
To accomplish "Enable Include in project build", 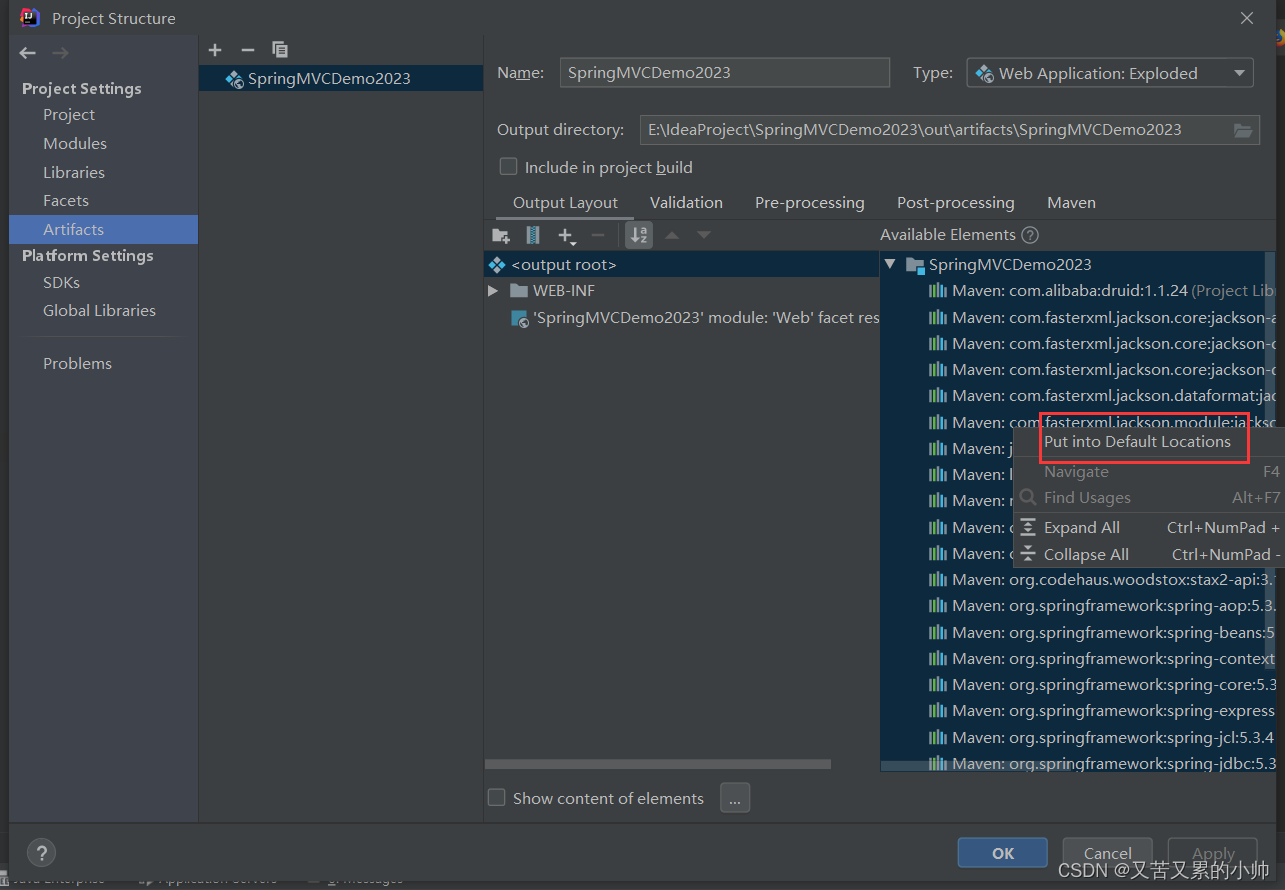I will (509, 166).
